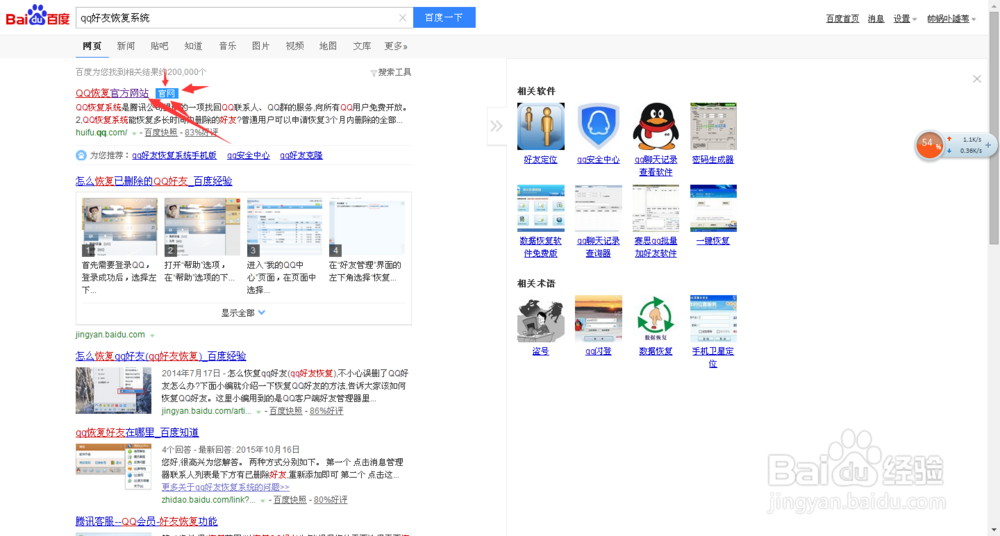Switch to the 知道 tab
Screen dimensions: 1000x536
[193, 46]
